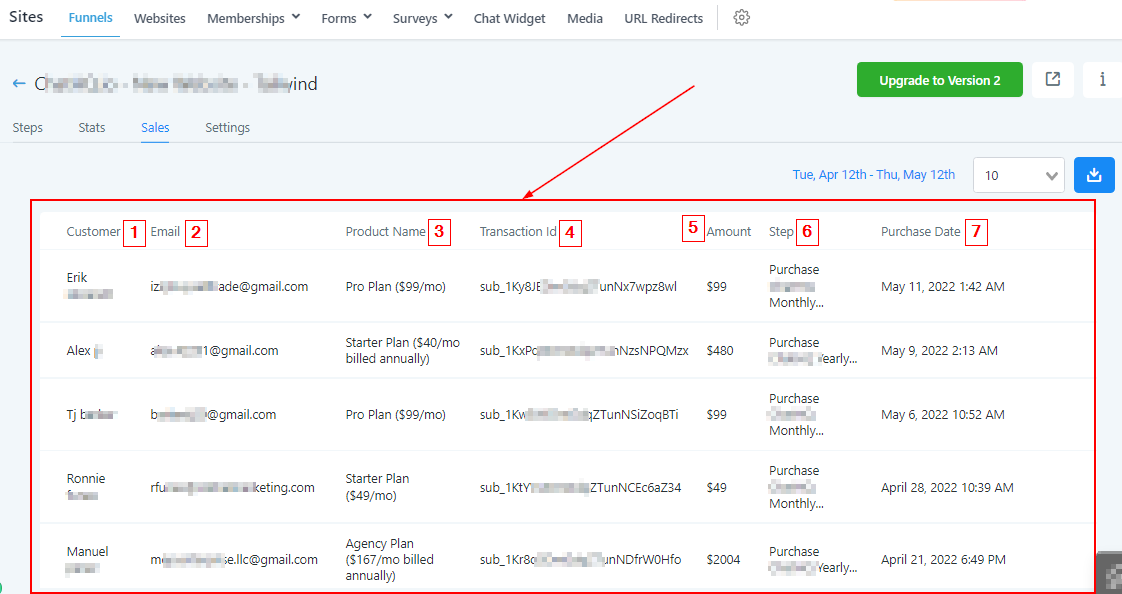This screenshot has height=594, width=1122.
Task: Open Chat Widget navigation item
Action: coord(509,18)
